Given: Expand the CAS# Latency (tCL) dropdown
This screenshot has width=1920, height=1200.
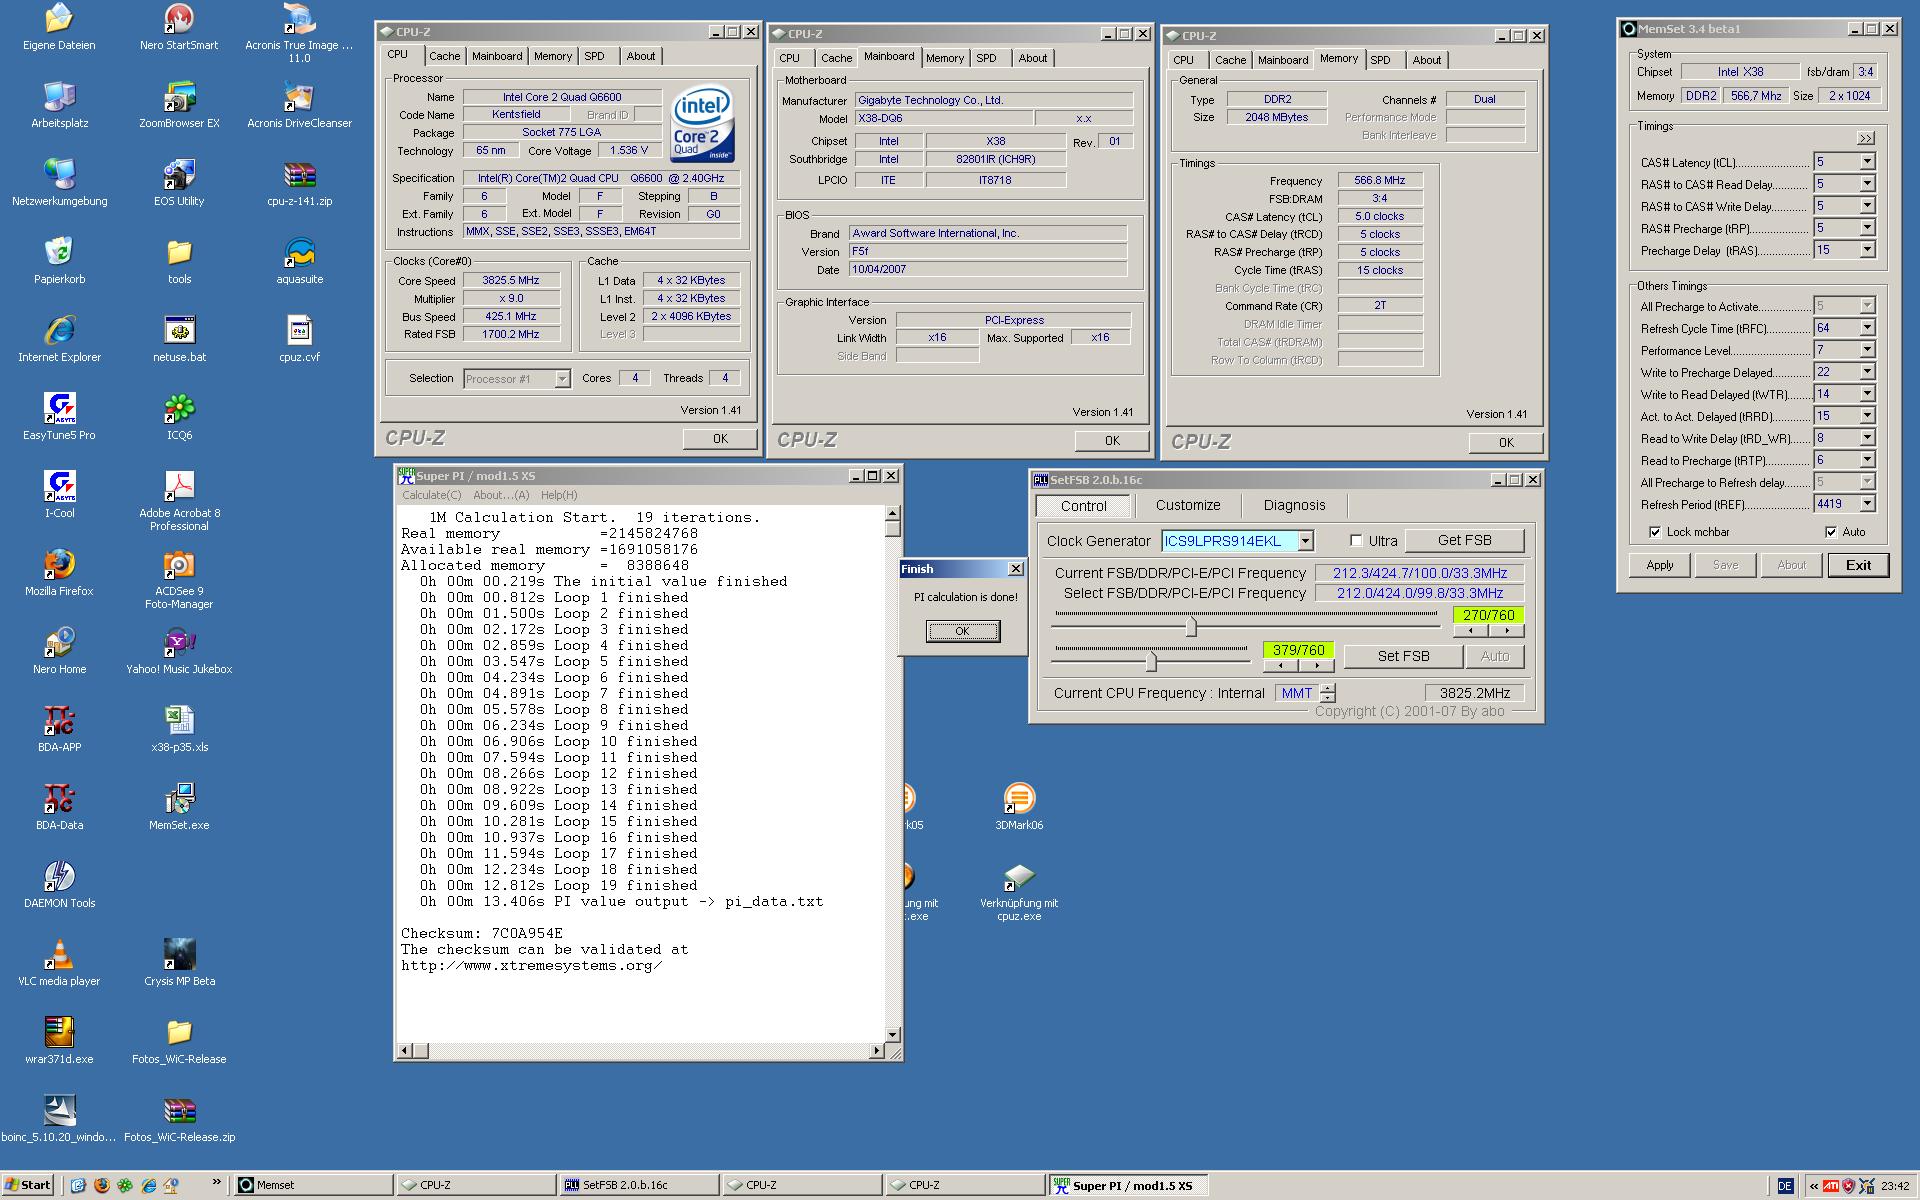Looking at the screenshot, I should point(1866,162).
